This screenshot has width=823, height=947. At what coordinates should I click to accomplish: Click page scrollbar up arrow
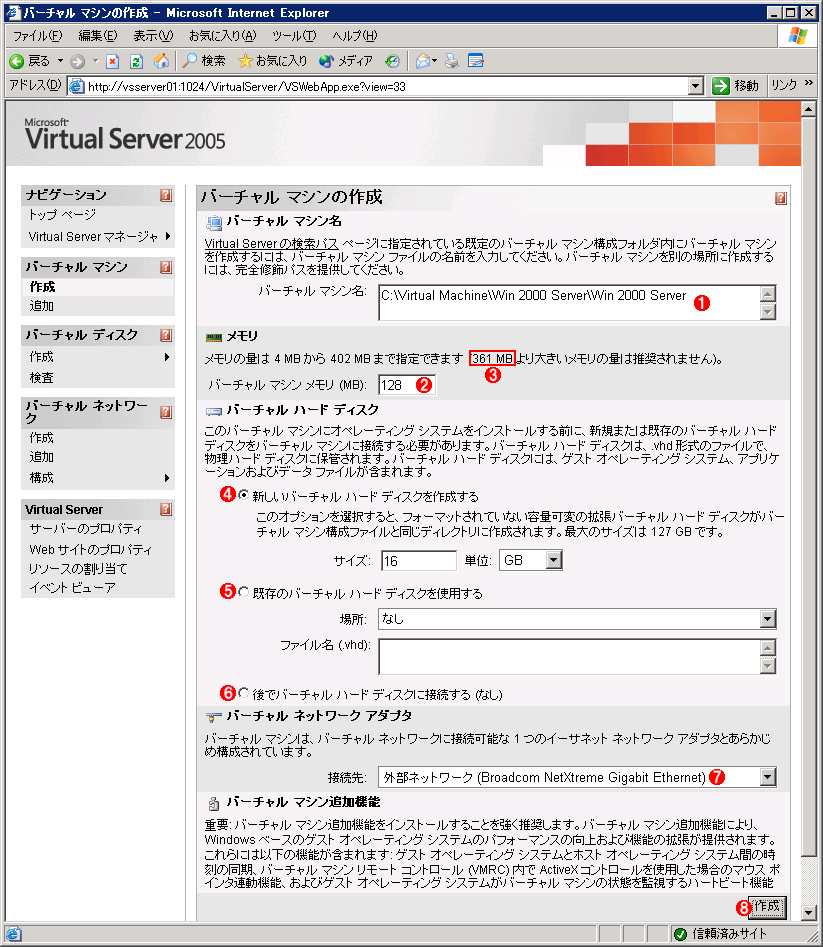click(809, 109)
